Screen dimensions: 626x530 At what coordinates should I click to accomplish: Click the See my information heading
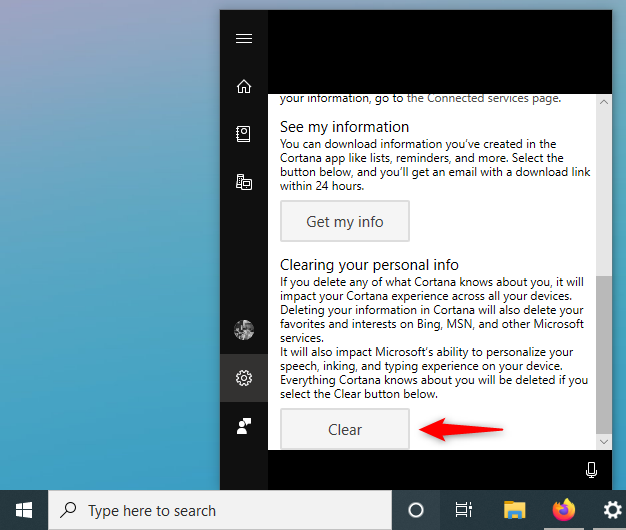[344, 127]
